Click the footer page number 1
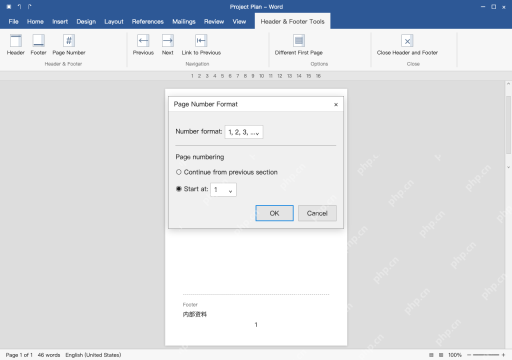The image size is (512, 360). pyautogui.click(x=256, y=325)
